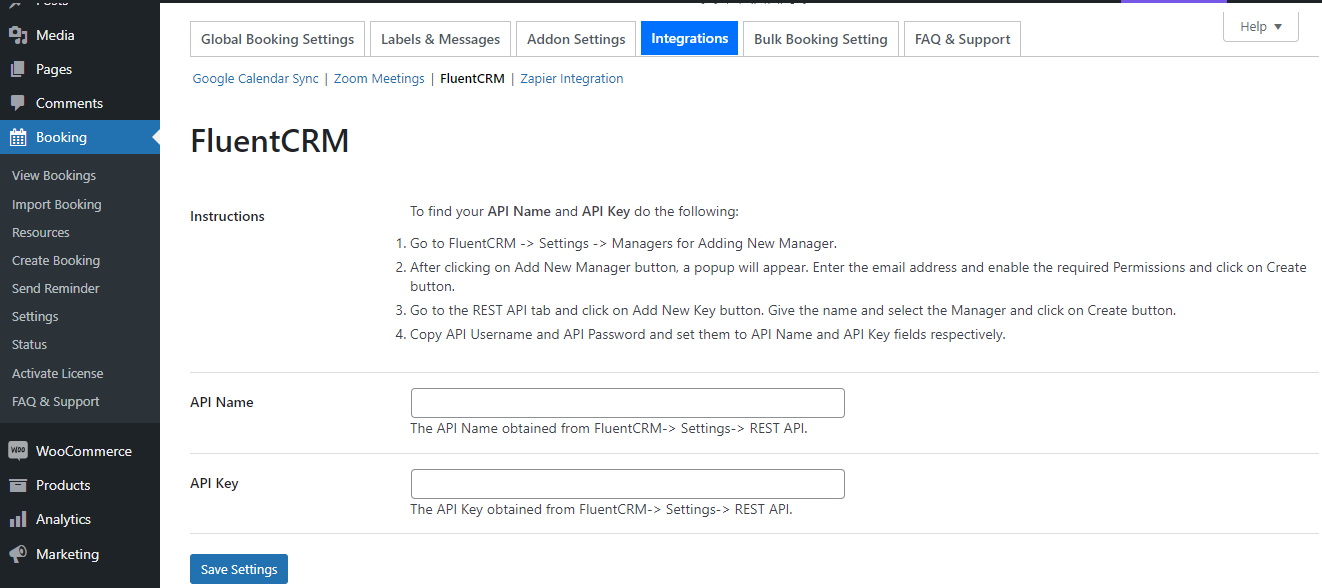Screen dimensions: 1322x588
Task: Open WooCommerce in sidebar
Action: 80,451
